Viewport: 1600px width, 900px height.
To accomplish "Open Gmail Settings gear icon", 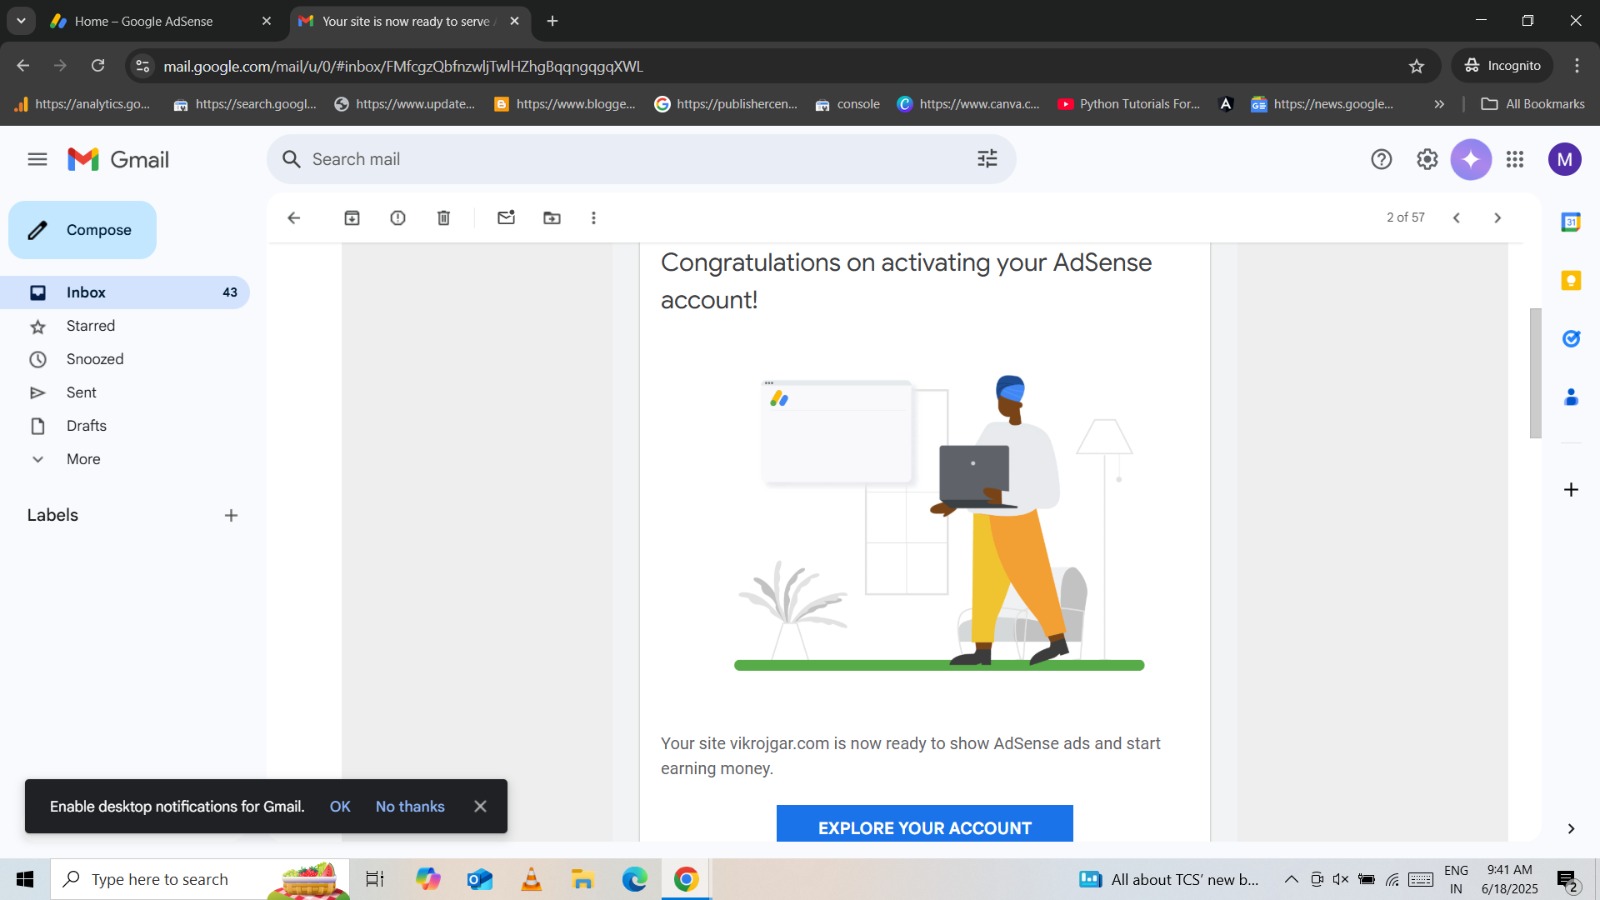I will point(1427,159).
